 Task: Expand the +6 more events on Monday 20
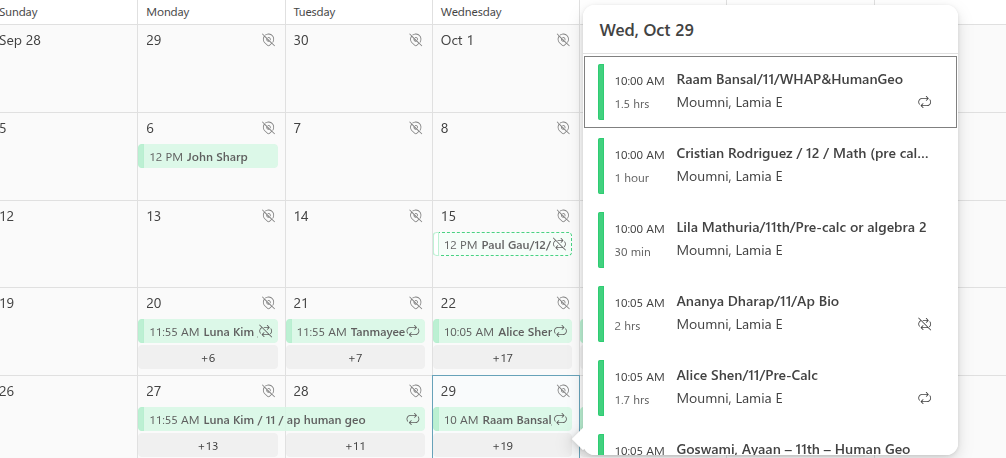click(x=208, y=358)
